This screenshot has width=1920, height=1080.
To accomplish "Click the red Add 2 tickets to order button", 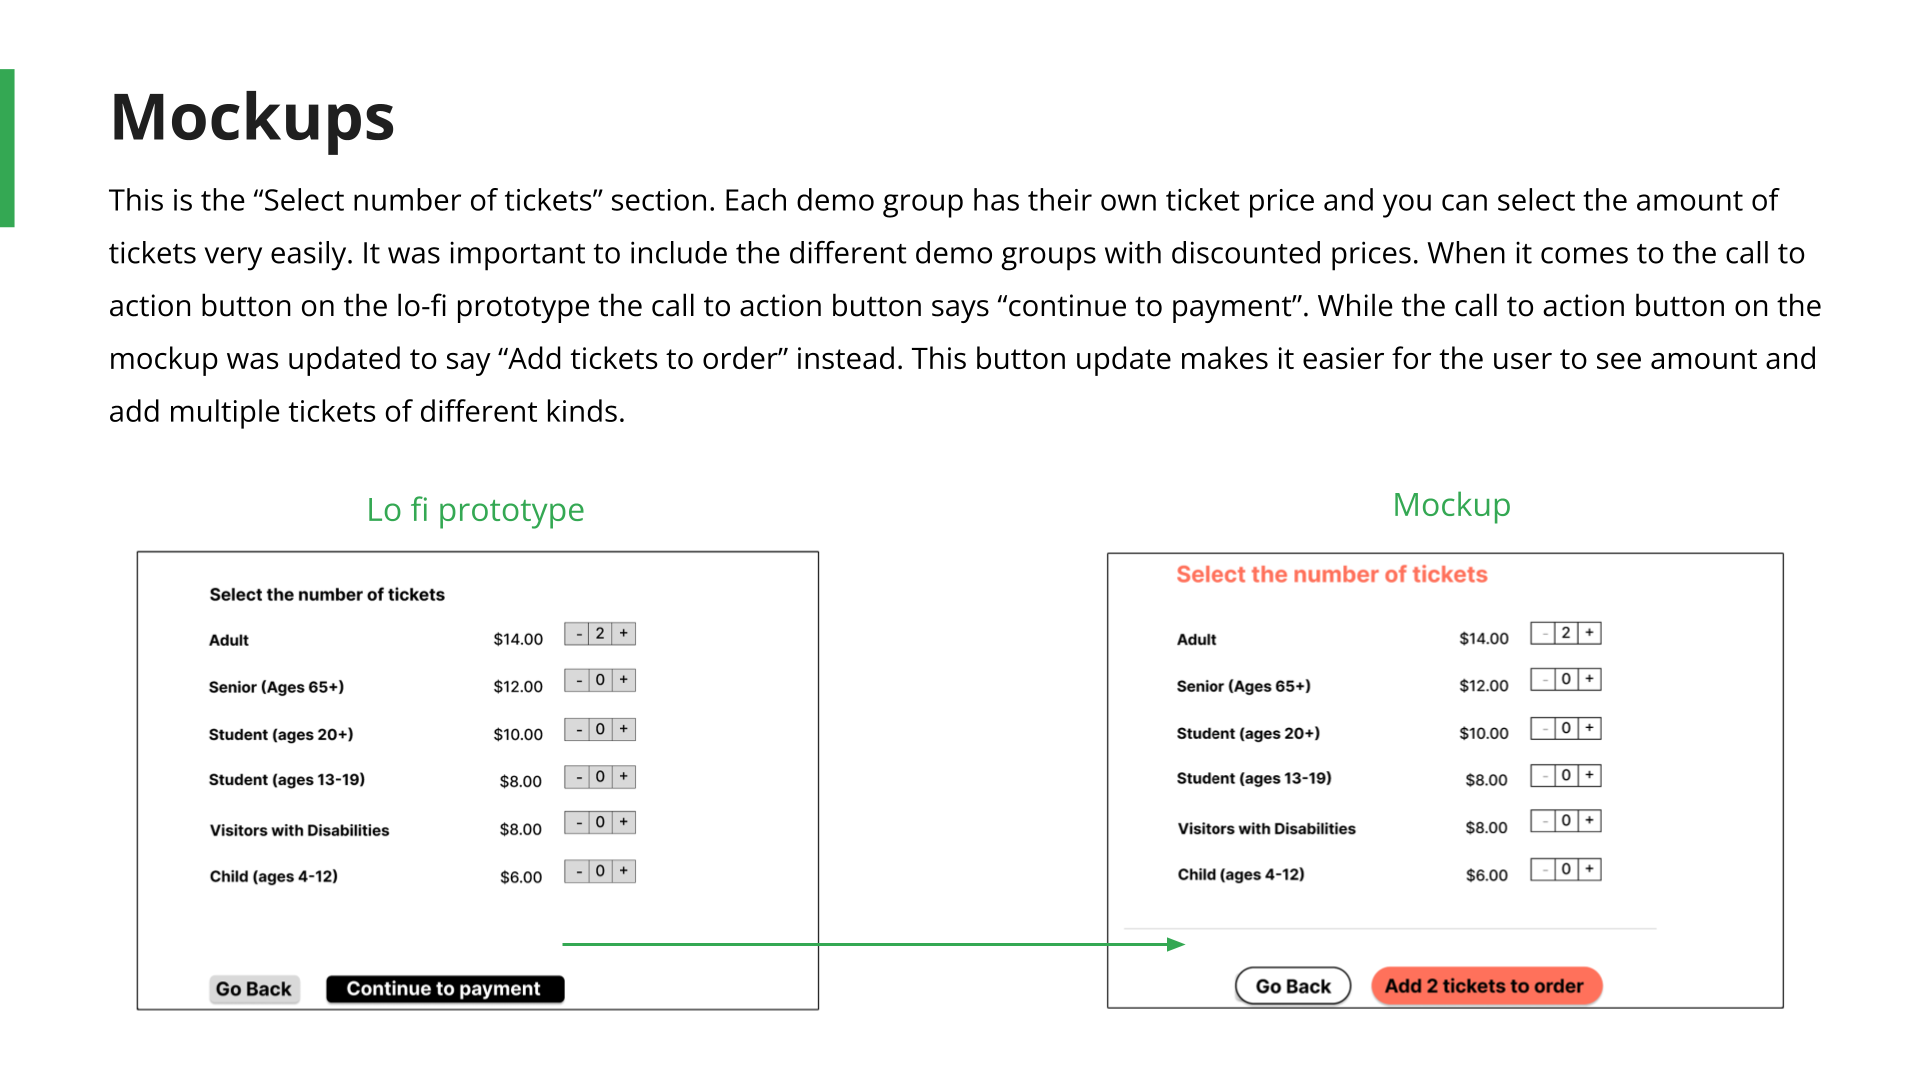I will coord(1485,986).
